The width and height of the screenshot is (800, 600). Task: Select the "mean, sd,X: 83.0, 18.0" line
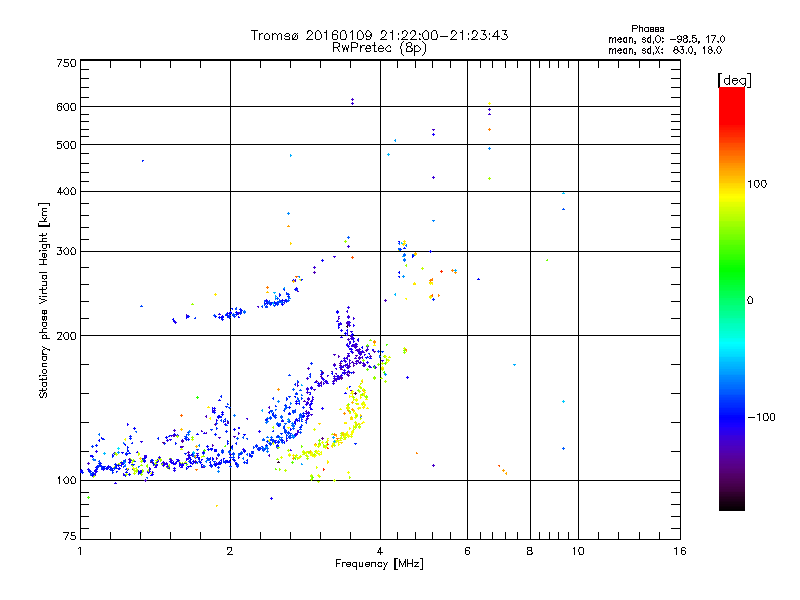click(x=665, y=50)
